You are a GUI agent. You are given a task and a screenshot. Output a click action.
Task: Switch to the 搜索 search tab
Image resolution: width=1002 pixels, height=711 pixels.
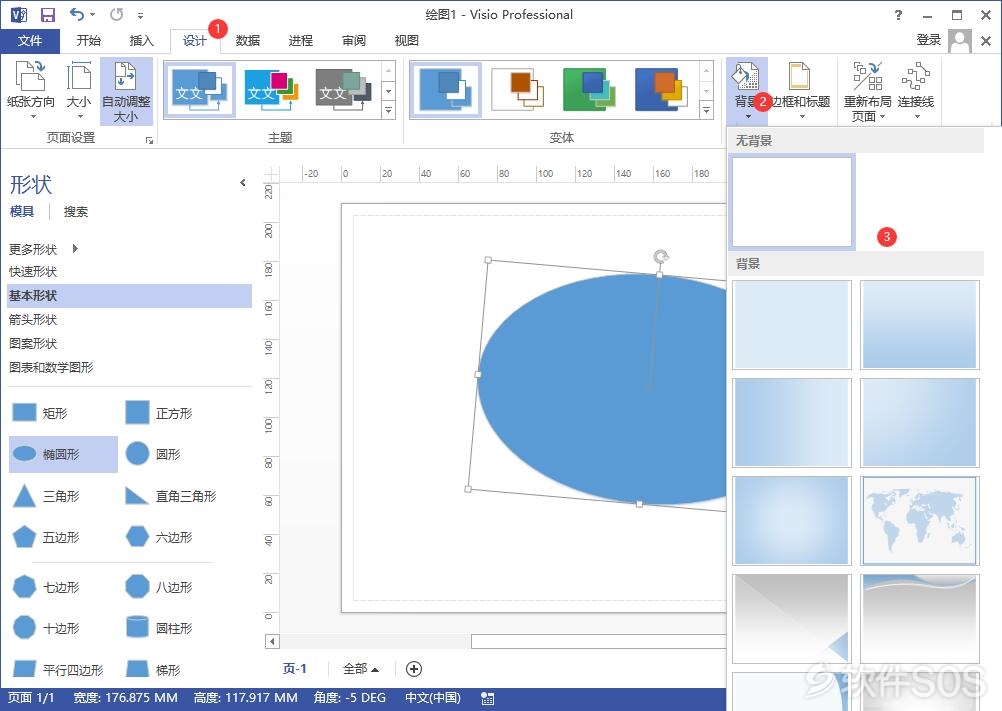click(x=75, y=211)
